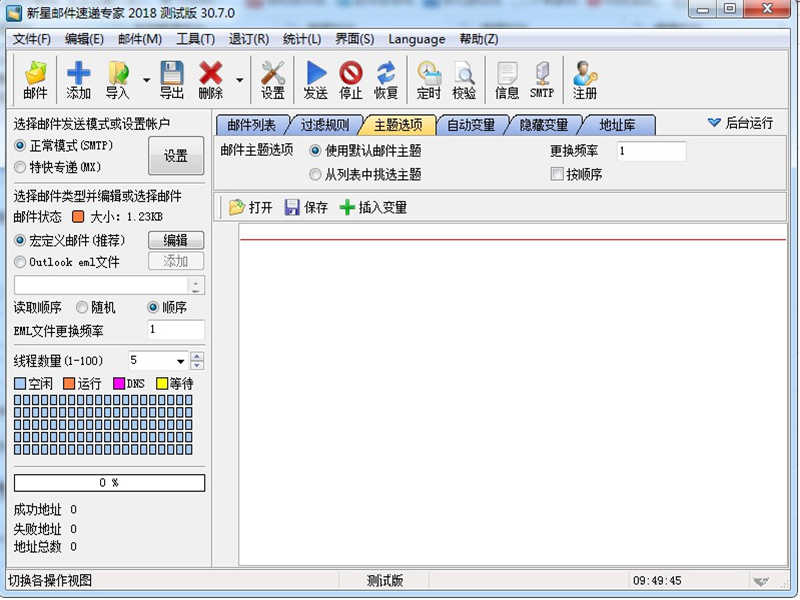Viewport: 800px width, 600px height.
Task: Select 宏定义邮件(推荐) radio option
Action: tap(20, 240)
